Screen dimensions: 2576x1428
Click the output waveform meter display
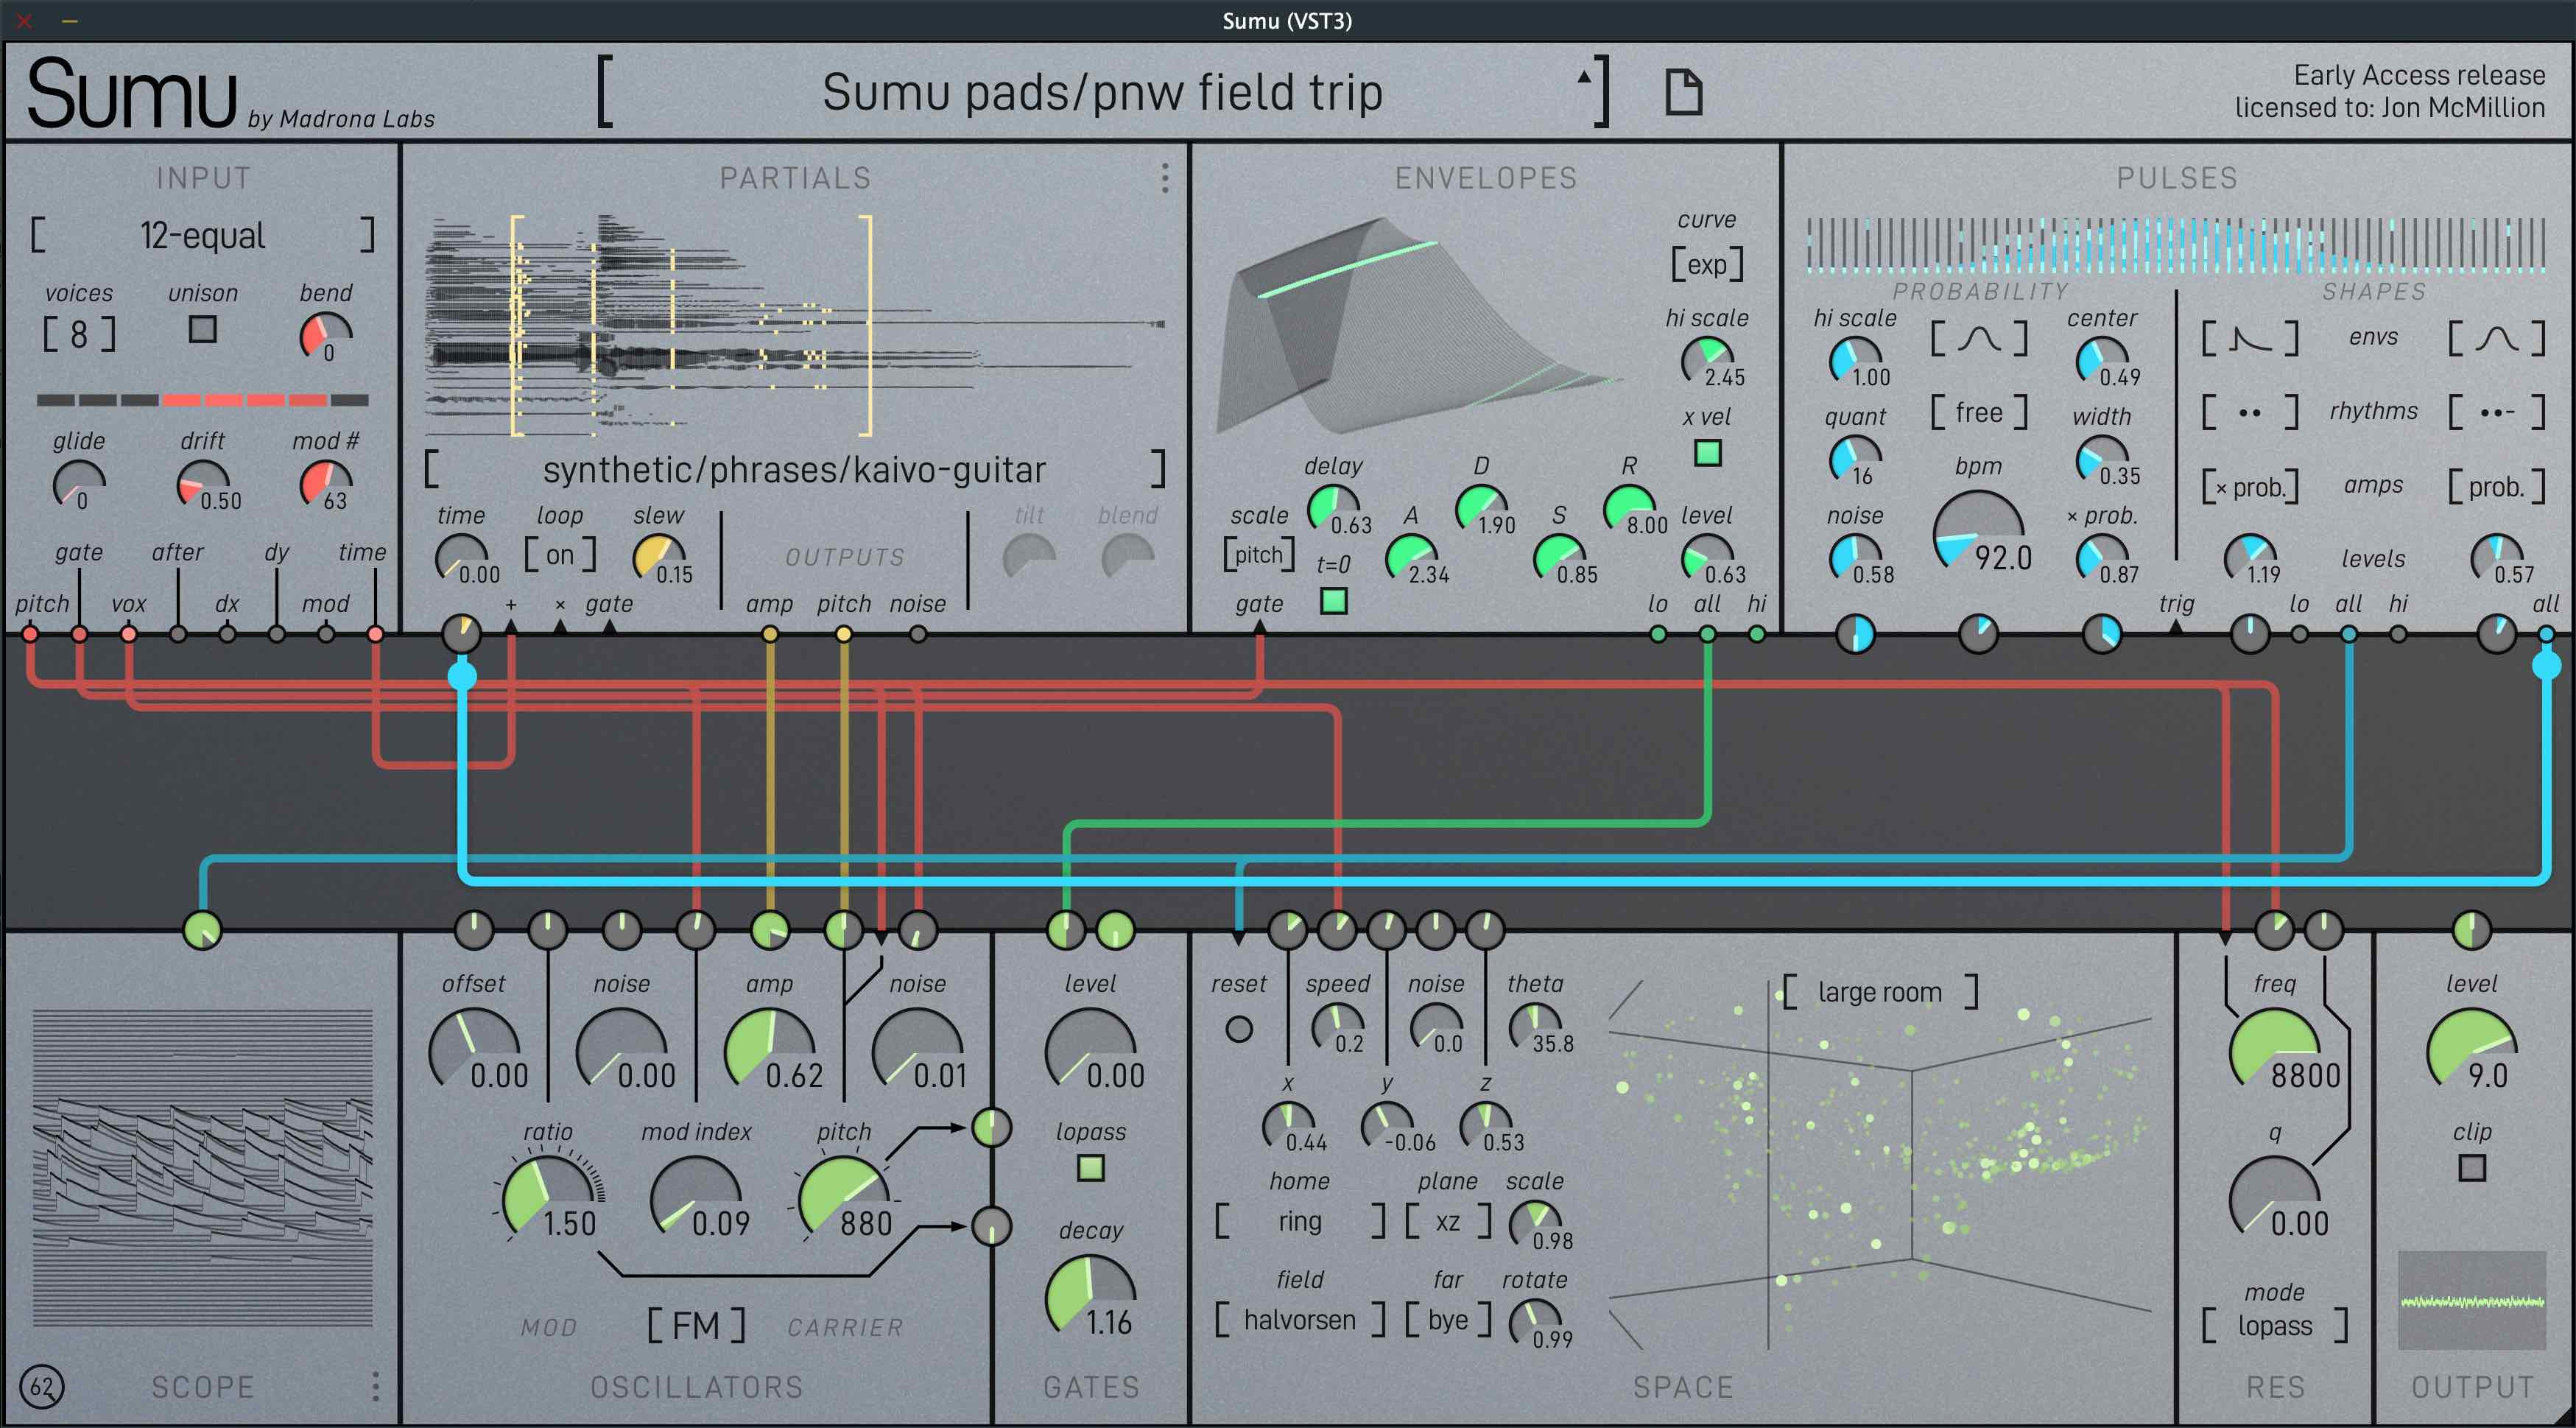click(2471, 1300)
